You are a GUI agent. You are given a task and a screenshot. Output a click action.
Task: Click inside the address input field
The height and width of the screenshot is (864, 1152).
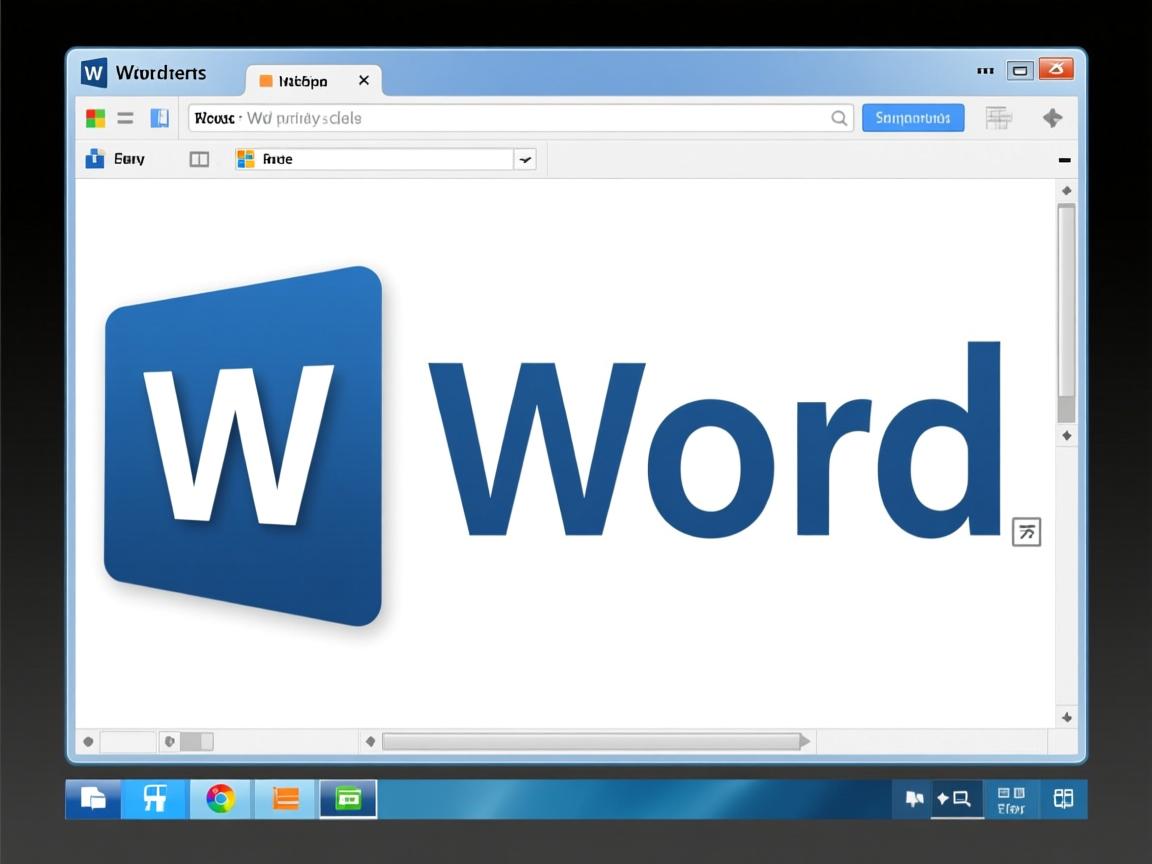click(x=500, y=118)
